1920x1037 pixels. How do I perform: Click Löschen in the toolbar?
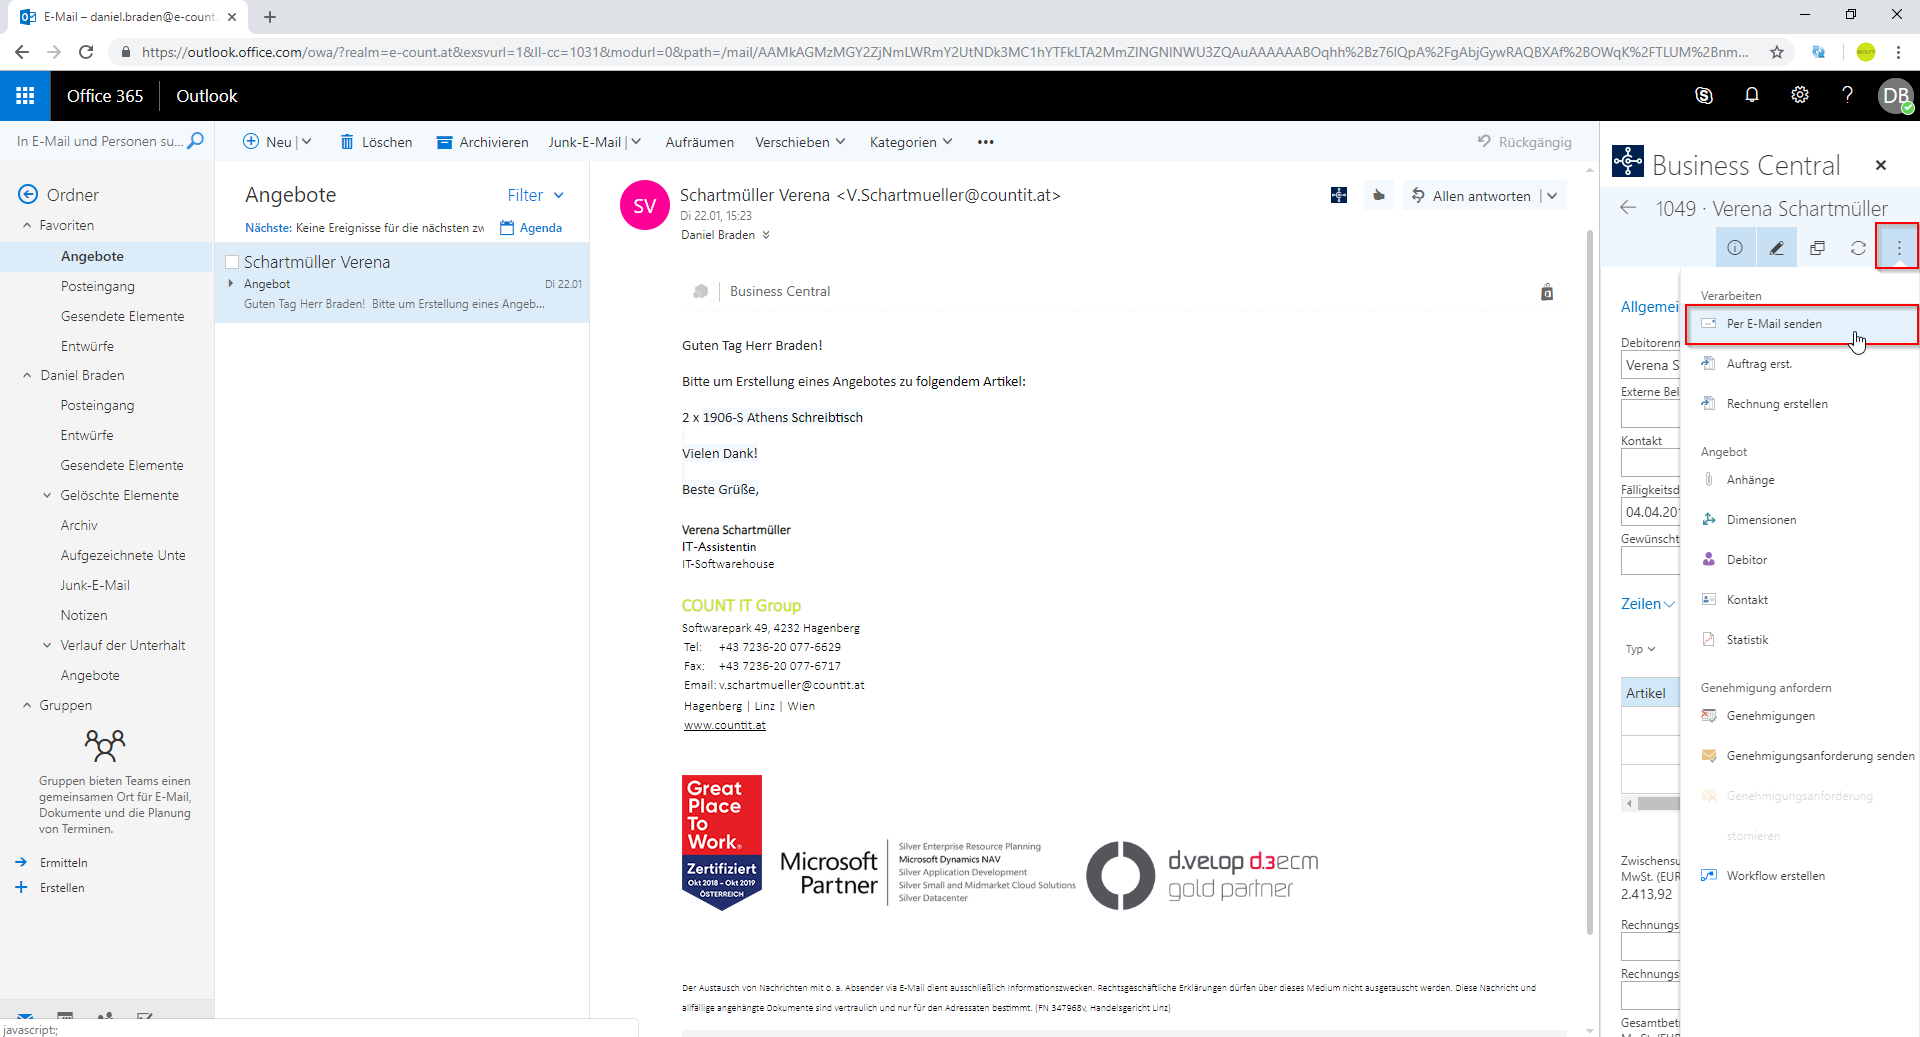click(x=376, y=142)
